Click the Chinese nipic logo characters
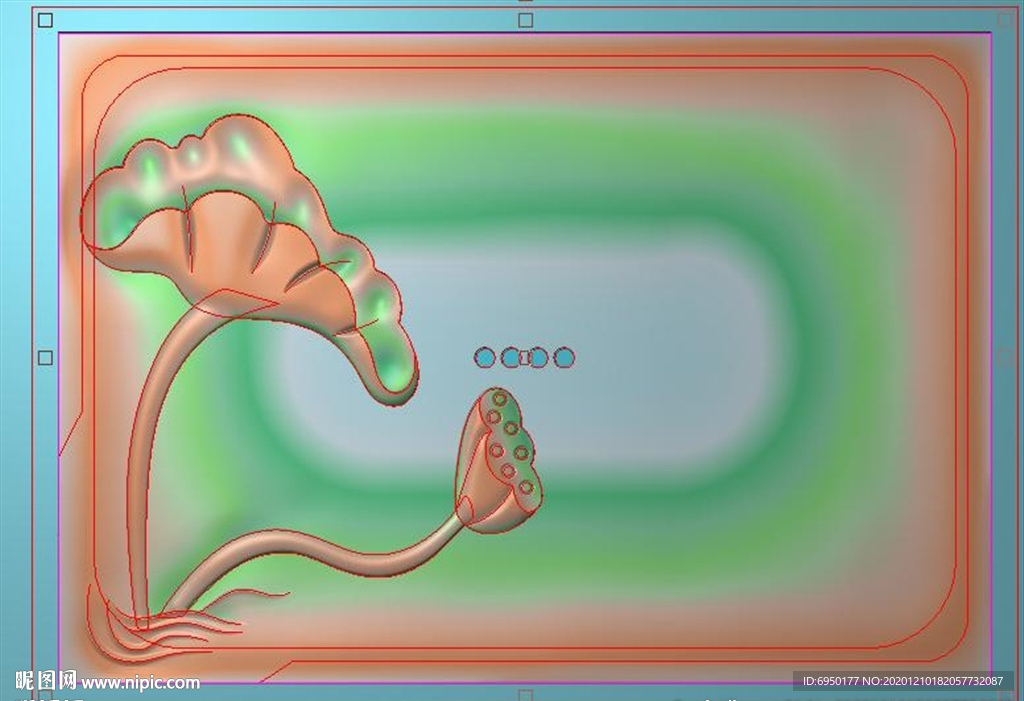This screenshot has height=701, width=1024. (46, 682)
